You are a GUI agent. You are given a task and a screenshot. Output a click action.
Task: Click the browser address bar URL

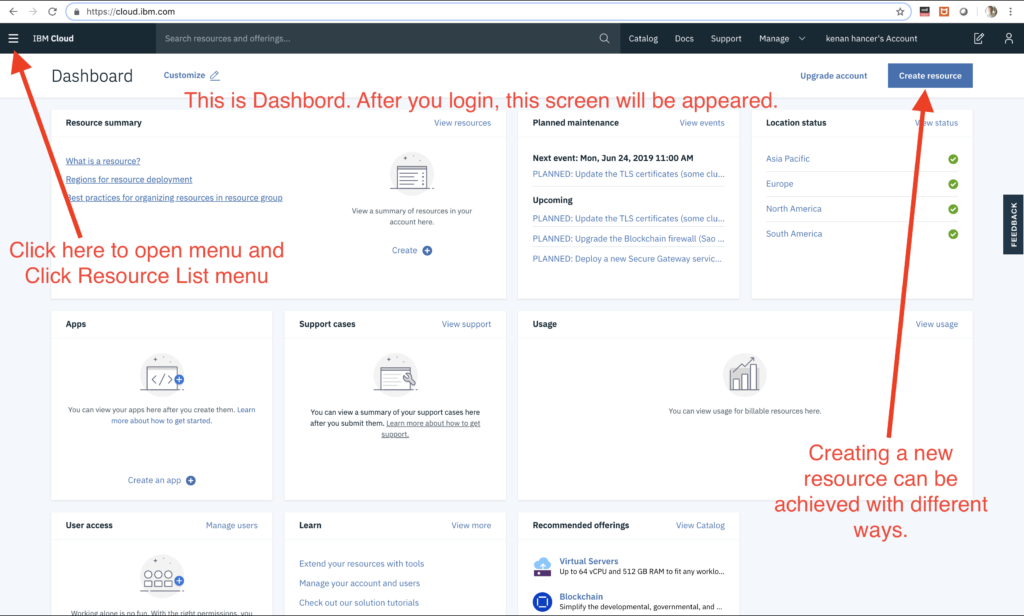click(x=131, y=12)
